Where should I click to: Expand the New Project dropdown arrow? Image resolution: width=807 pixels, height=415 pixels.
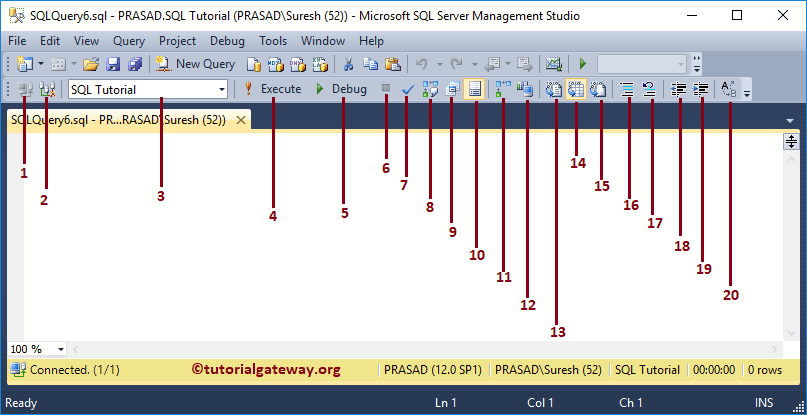(x=40, y=64)
